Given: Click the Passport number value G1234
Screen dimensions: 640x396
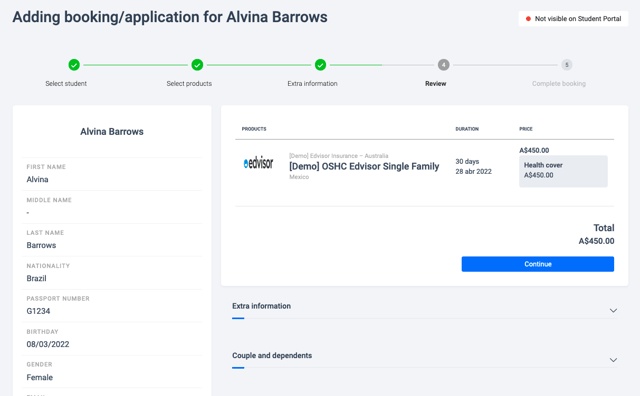Looking at the screenshot, I should [38, 311].
